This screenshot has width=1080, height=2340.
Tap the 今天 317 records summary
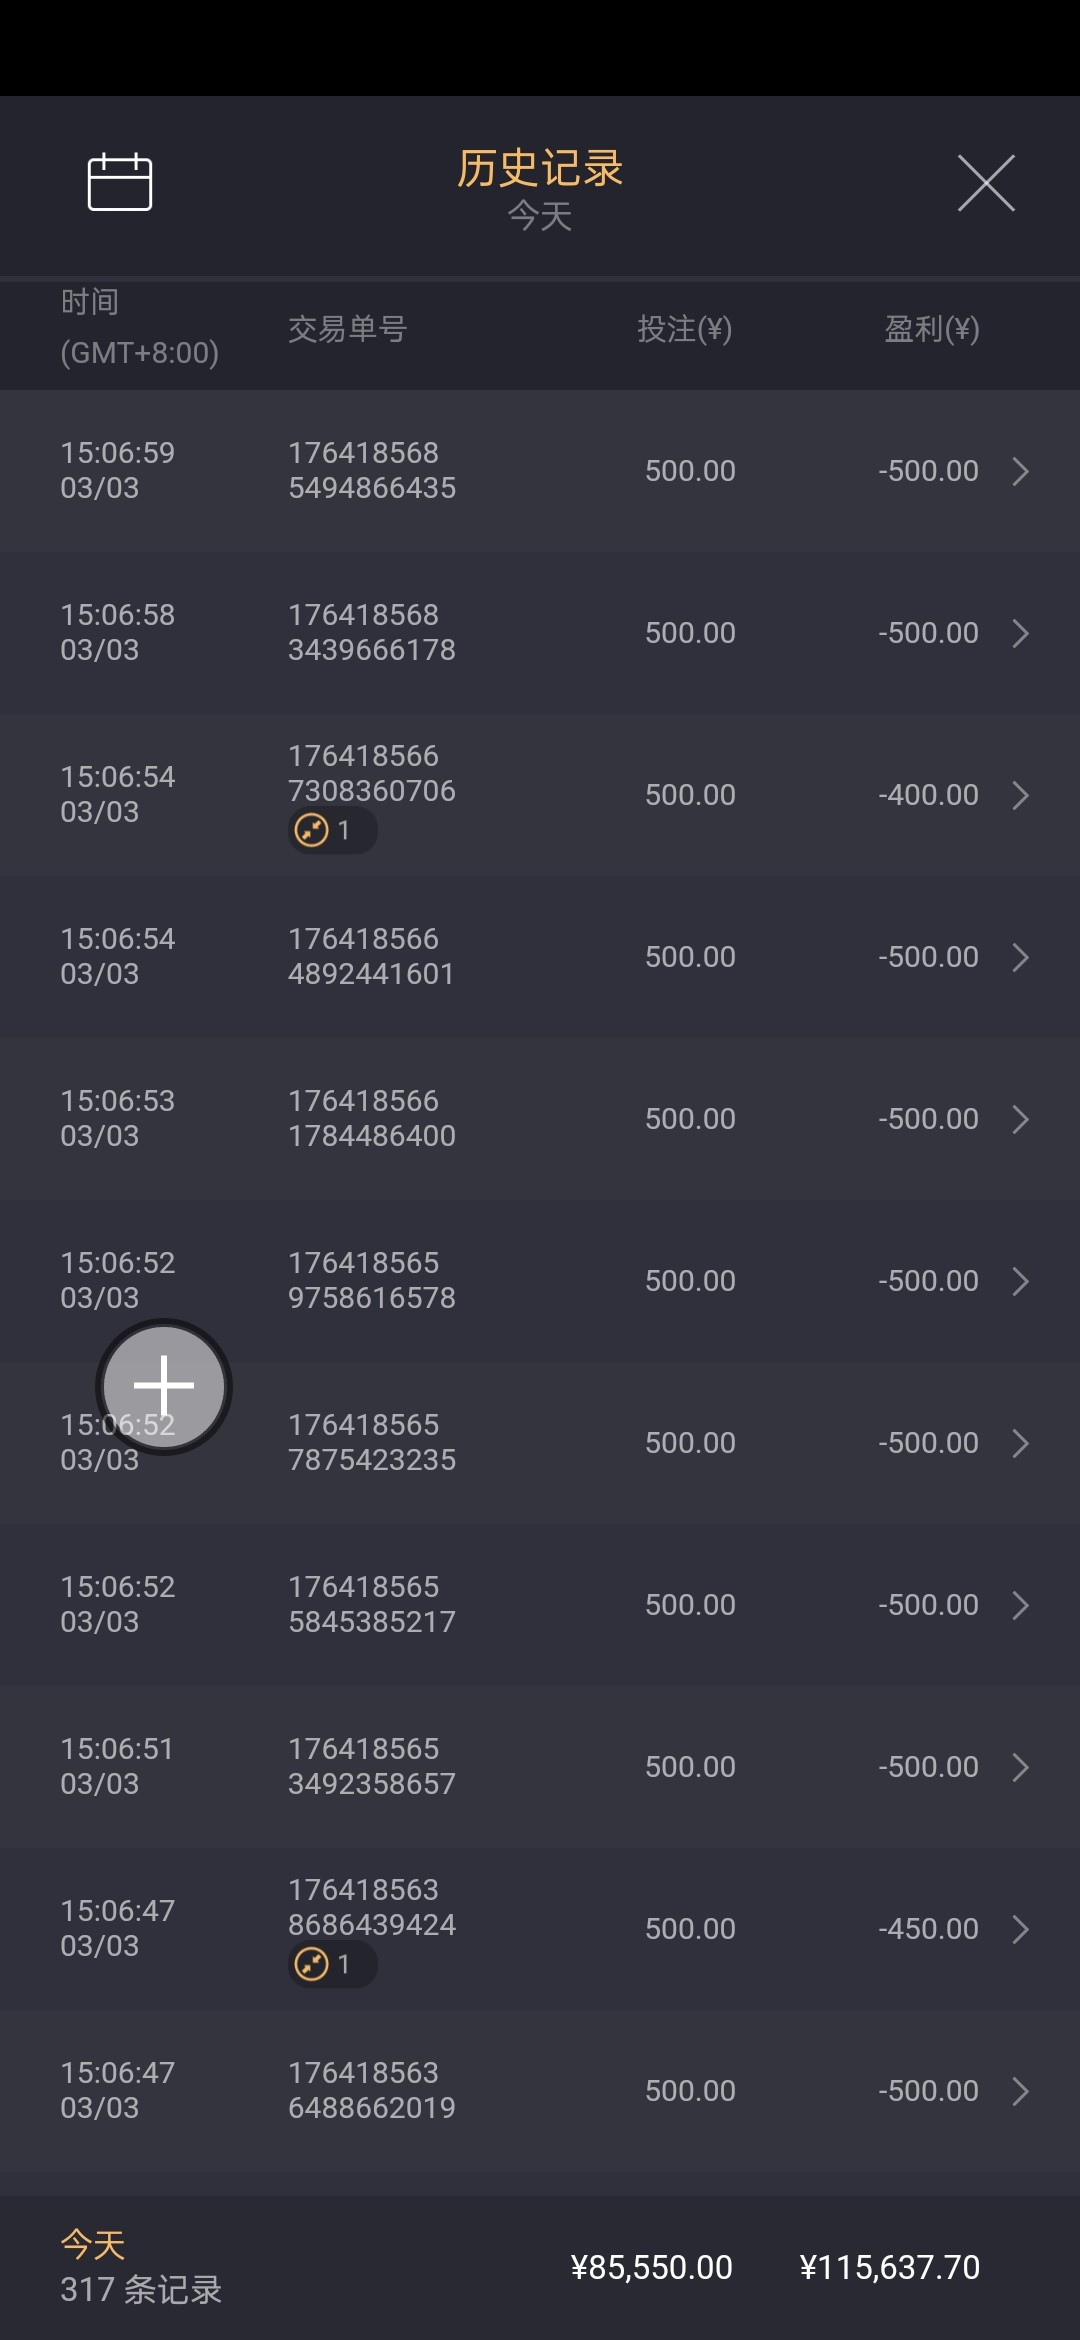click(140, 2268)
